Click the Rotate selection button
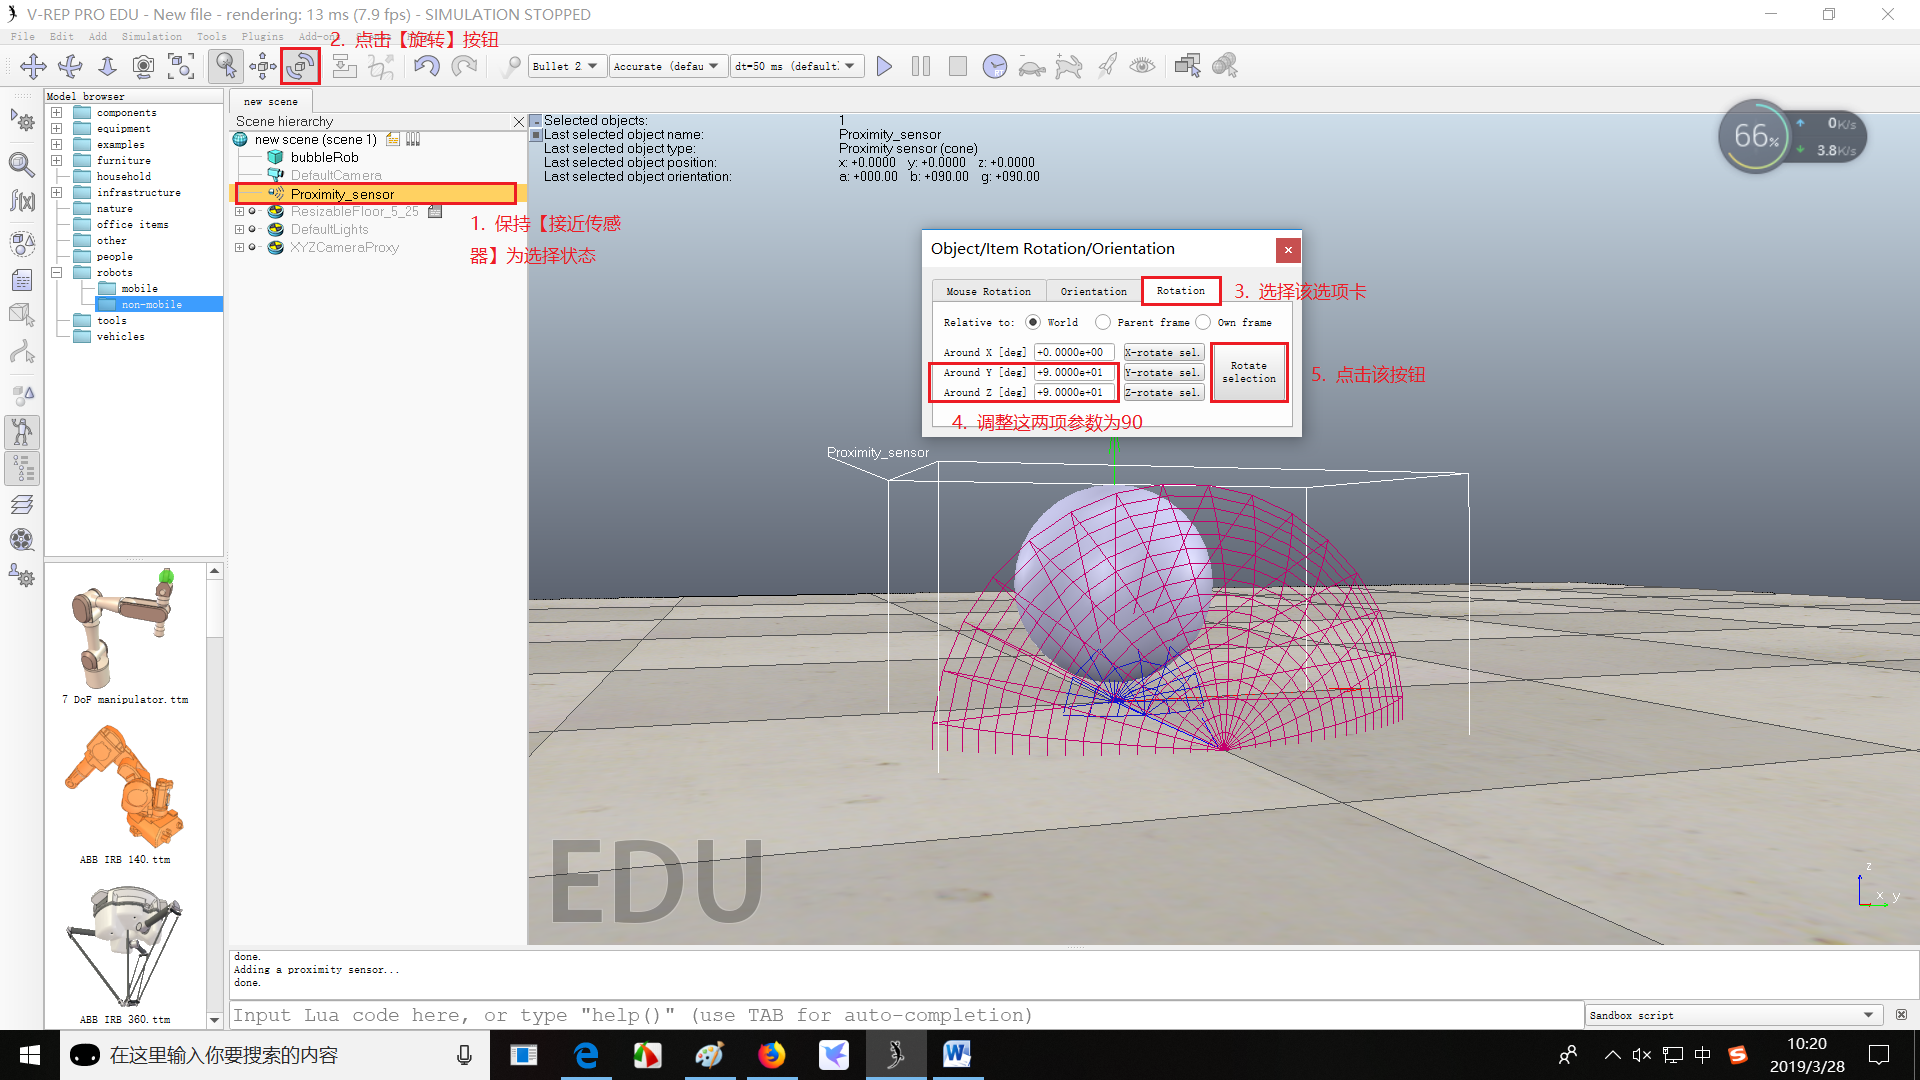The width and height of the screenshot is (1920, 1080). [x=1248, y=372]
